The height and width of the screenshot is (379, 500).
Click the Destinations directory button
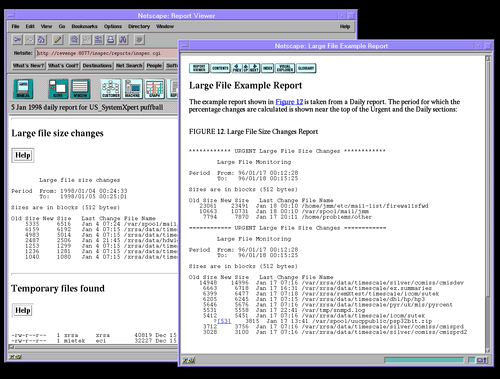tap(97, 66)
